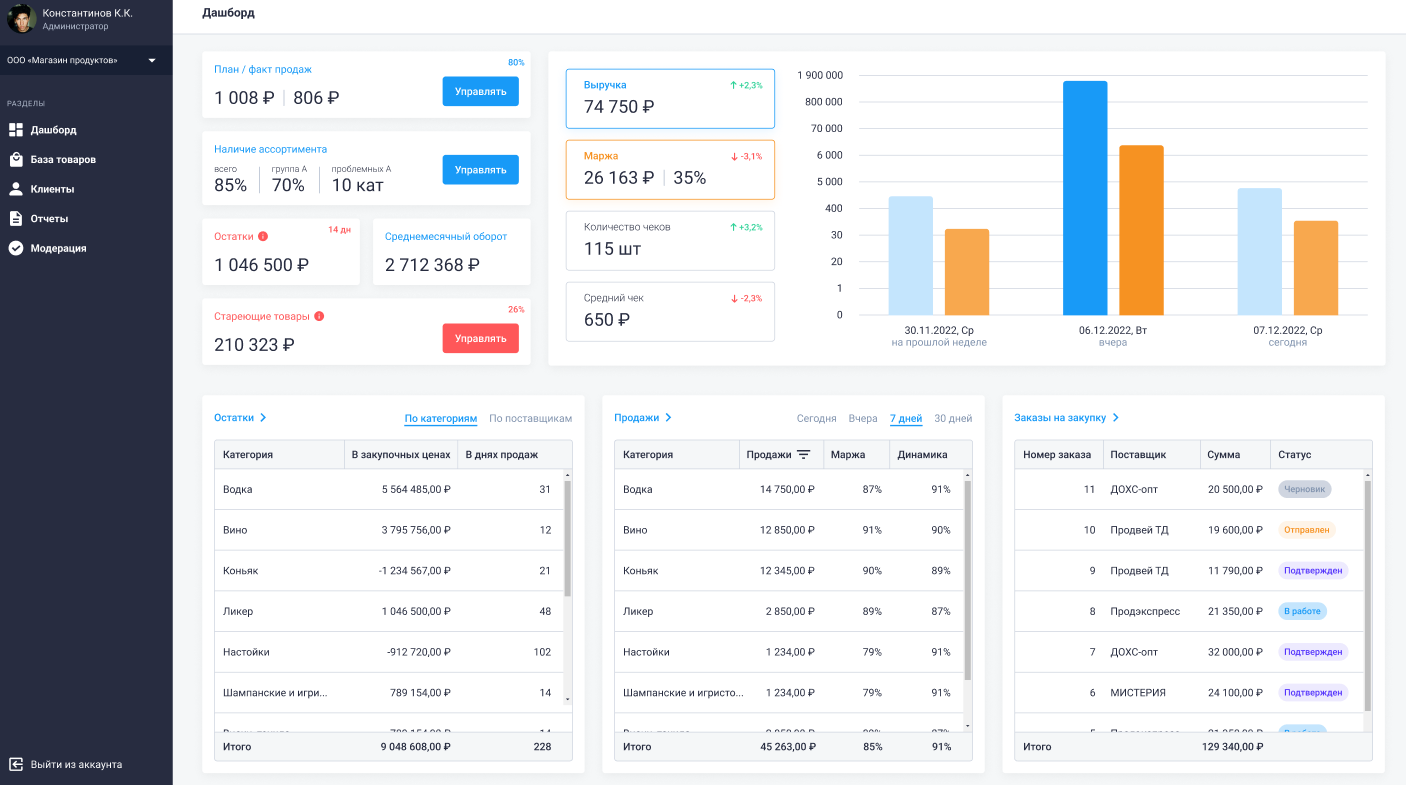Viewport: 1406px width, 785px height.
Task: Click the person icon for Клиенты
Action: point(16,189)
